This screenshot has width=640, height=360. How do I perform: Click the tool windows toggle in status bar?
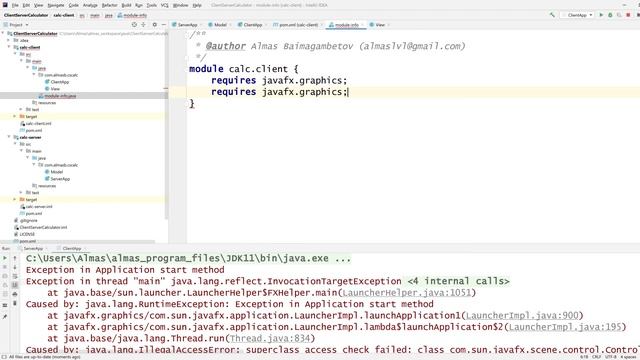[4, 357]
